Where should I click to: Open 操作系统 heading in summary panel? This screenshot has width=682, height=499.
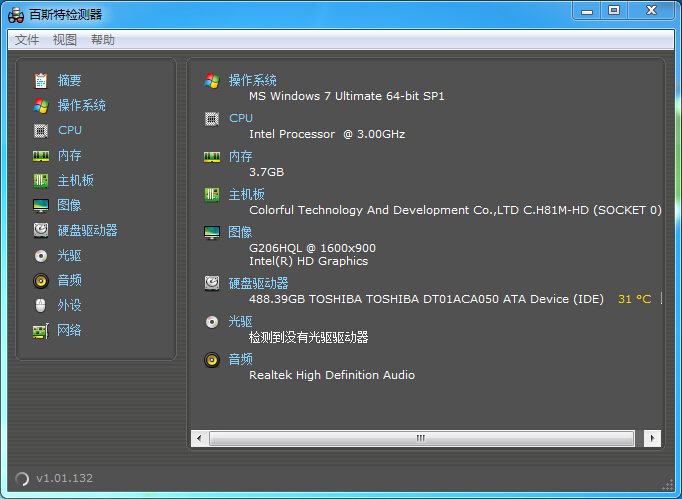coord(253,80)
